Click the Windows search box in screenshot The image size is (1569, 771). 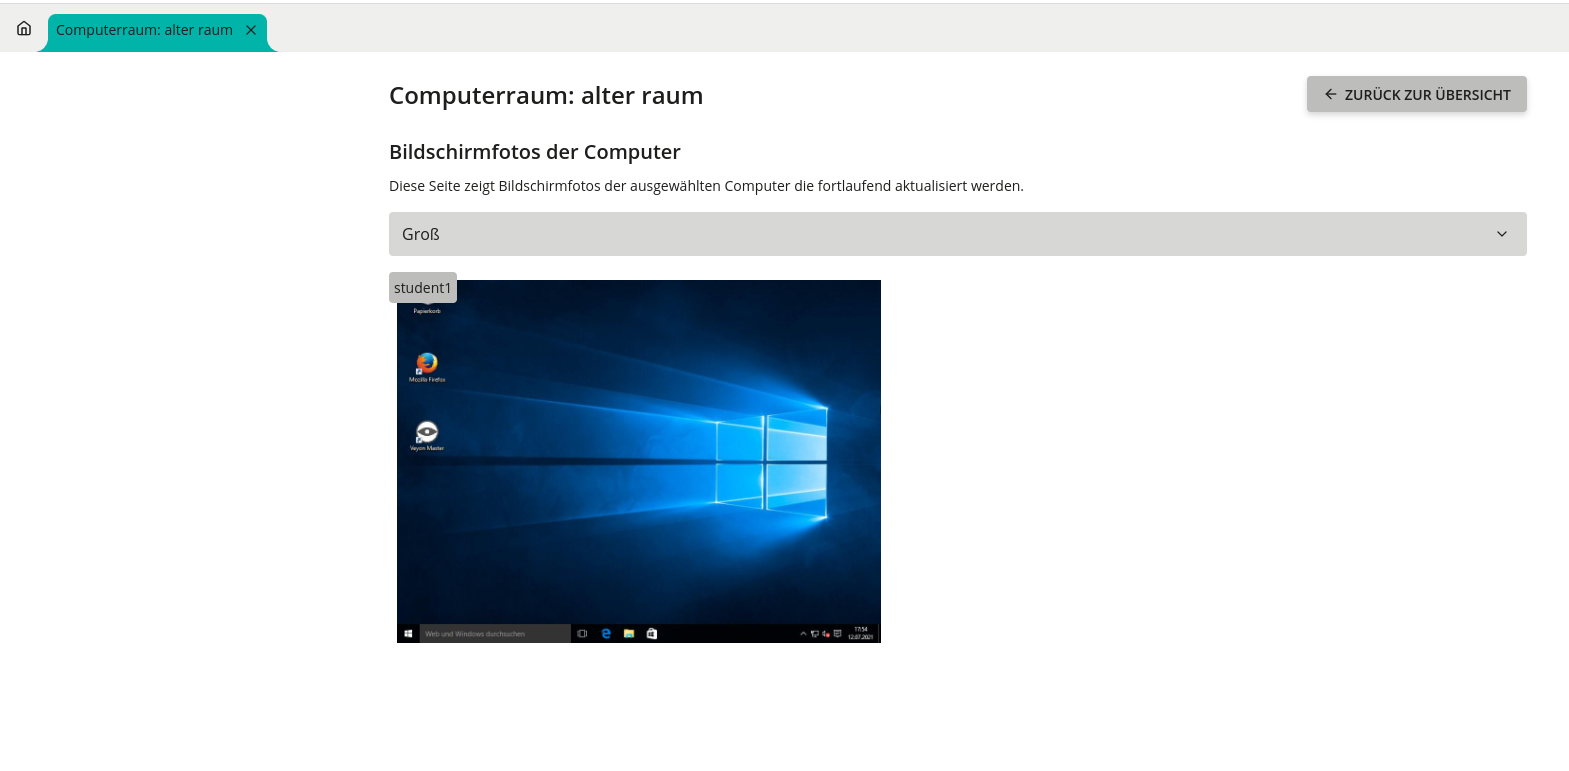(x=494, y=634)
